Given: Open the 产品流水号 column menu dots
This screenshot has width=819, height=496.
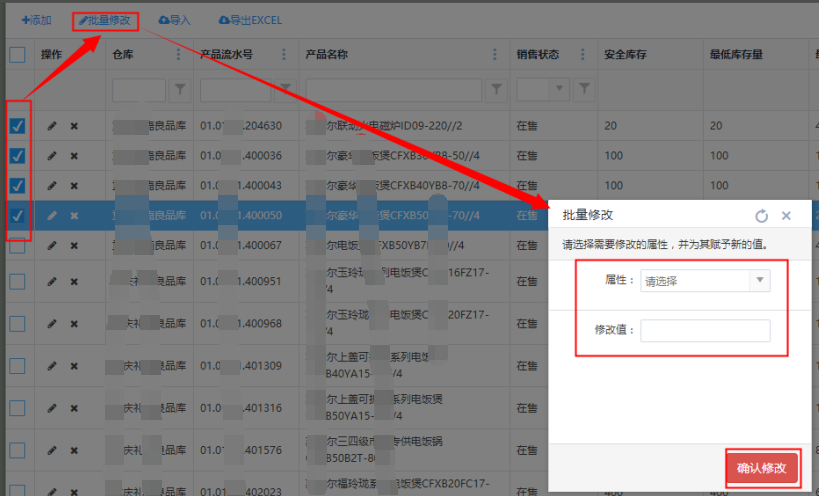Looking at the screenshot, I should point(285,55).
